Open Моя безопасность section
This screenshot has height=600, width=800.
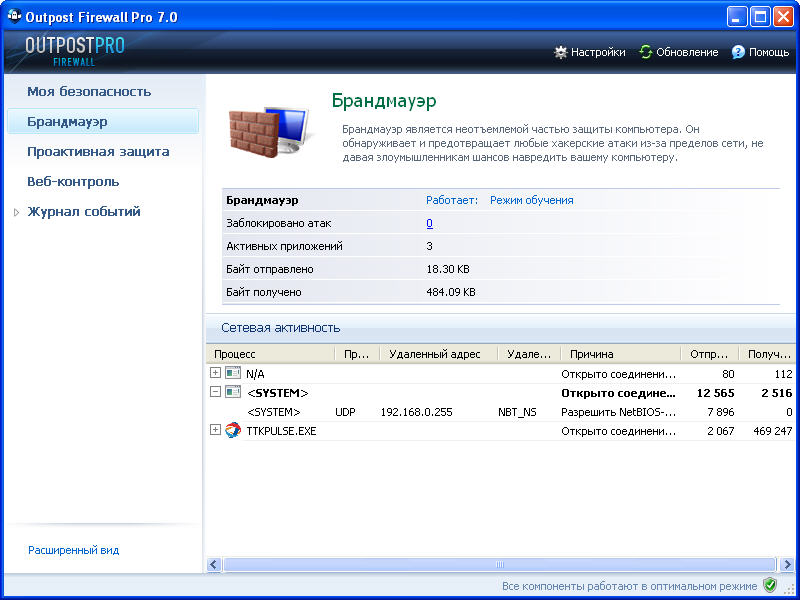(x=89, y=92)
